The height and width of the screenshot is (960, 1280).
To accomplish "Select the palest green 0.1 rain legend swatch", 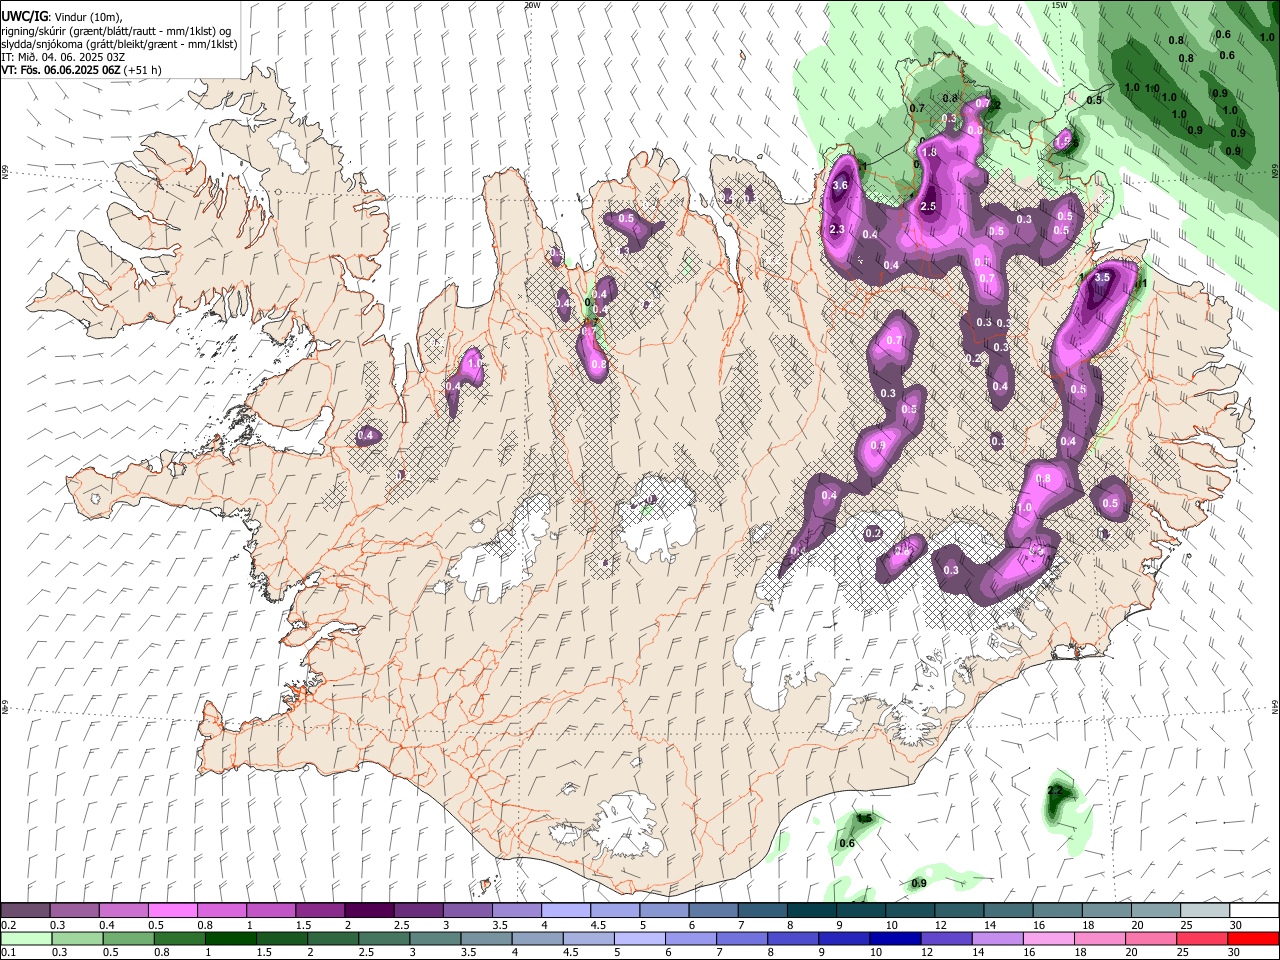I will point(26,938).
